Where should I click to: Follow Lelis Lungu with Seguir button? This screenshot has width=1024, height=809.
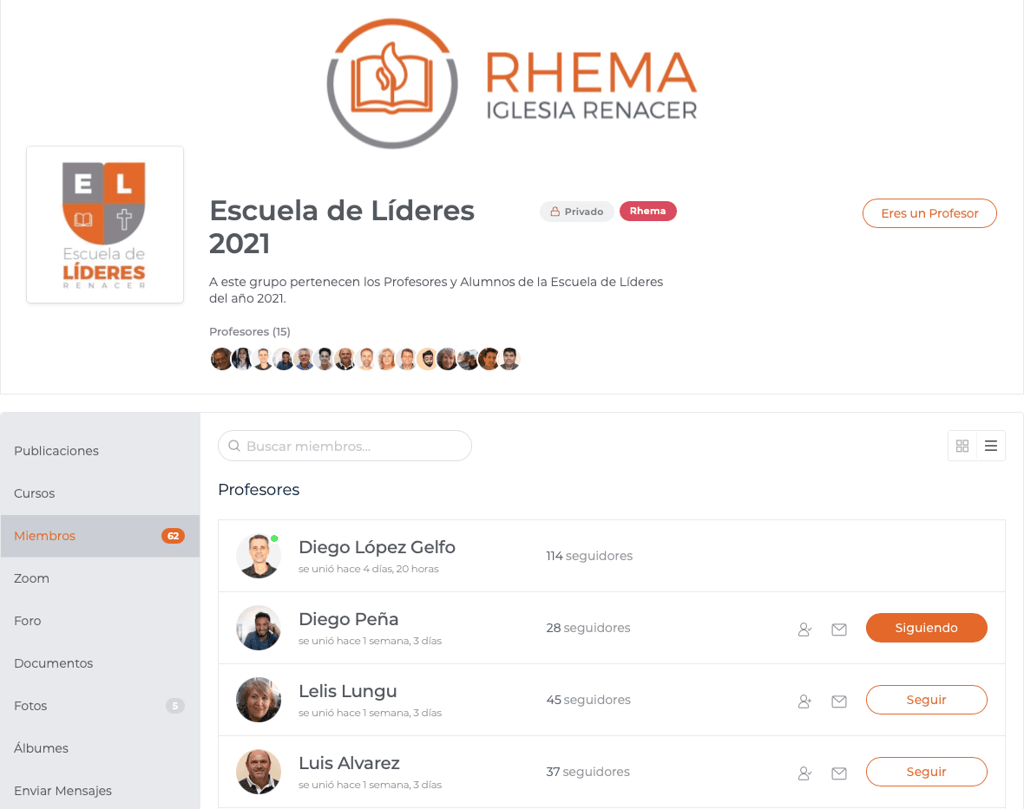(926, 699)
